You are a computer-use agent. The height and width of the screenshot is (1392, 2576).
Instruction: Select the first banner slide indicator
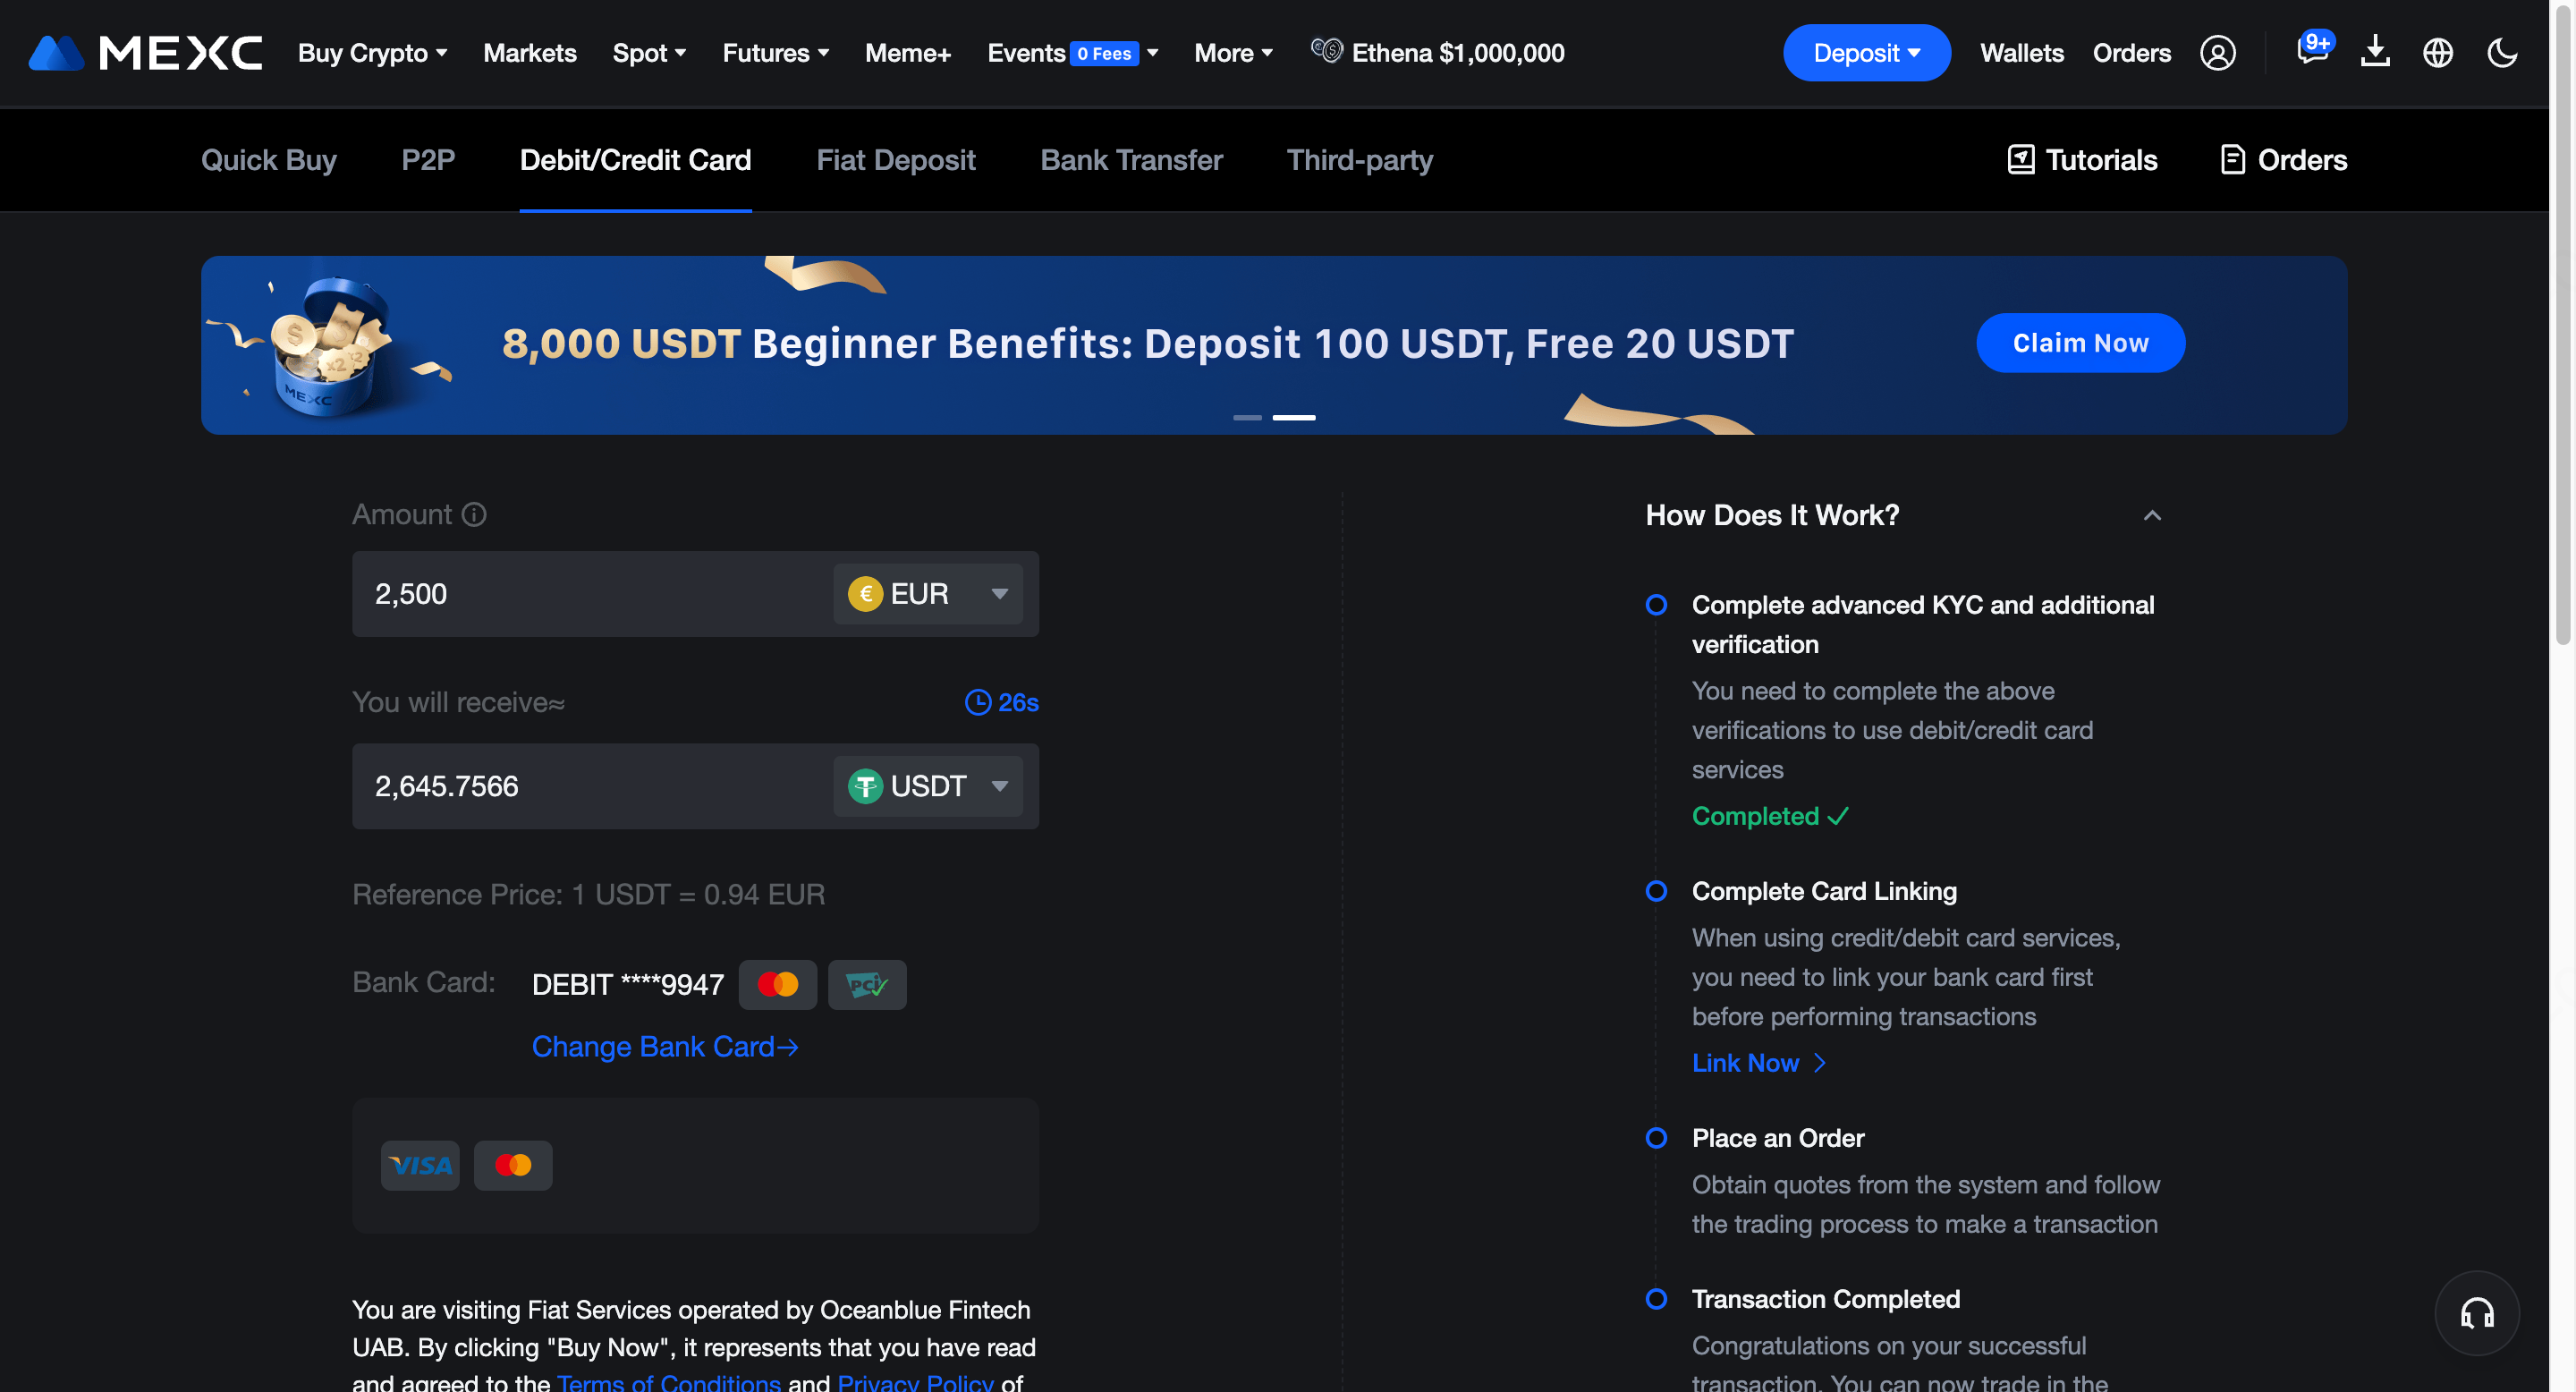click(1247, 417)
